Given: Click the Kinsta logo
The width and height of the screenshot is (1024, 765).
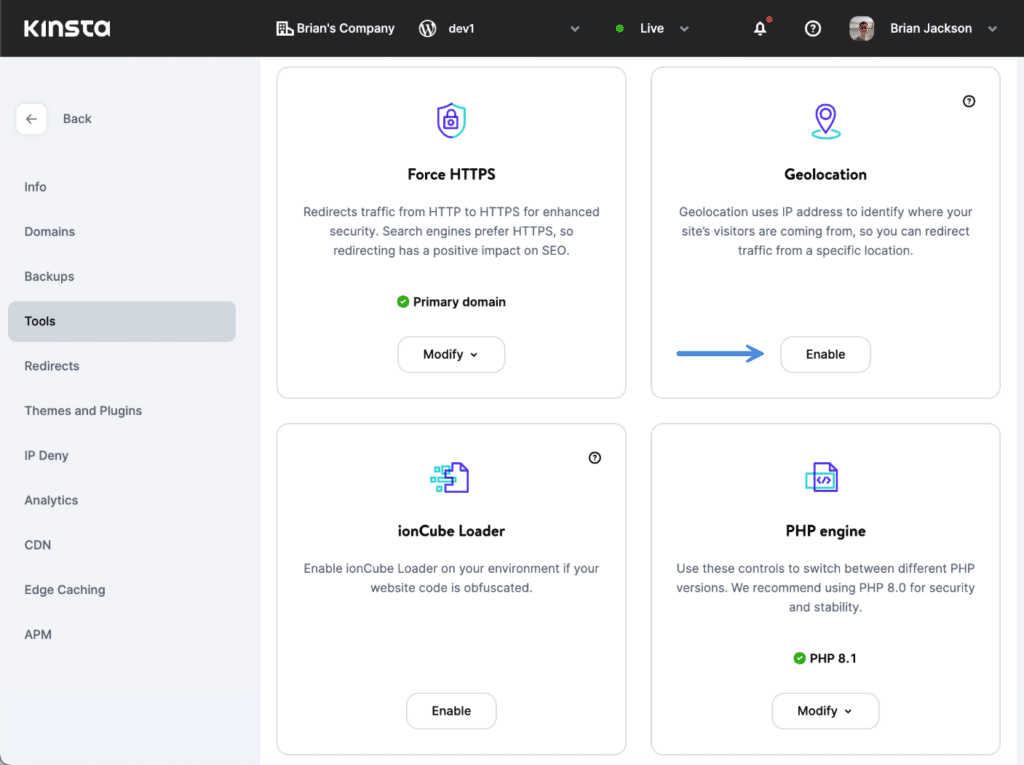Looking at the screenshot, I should 67,28.
